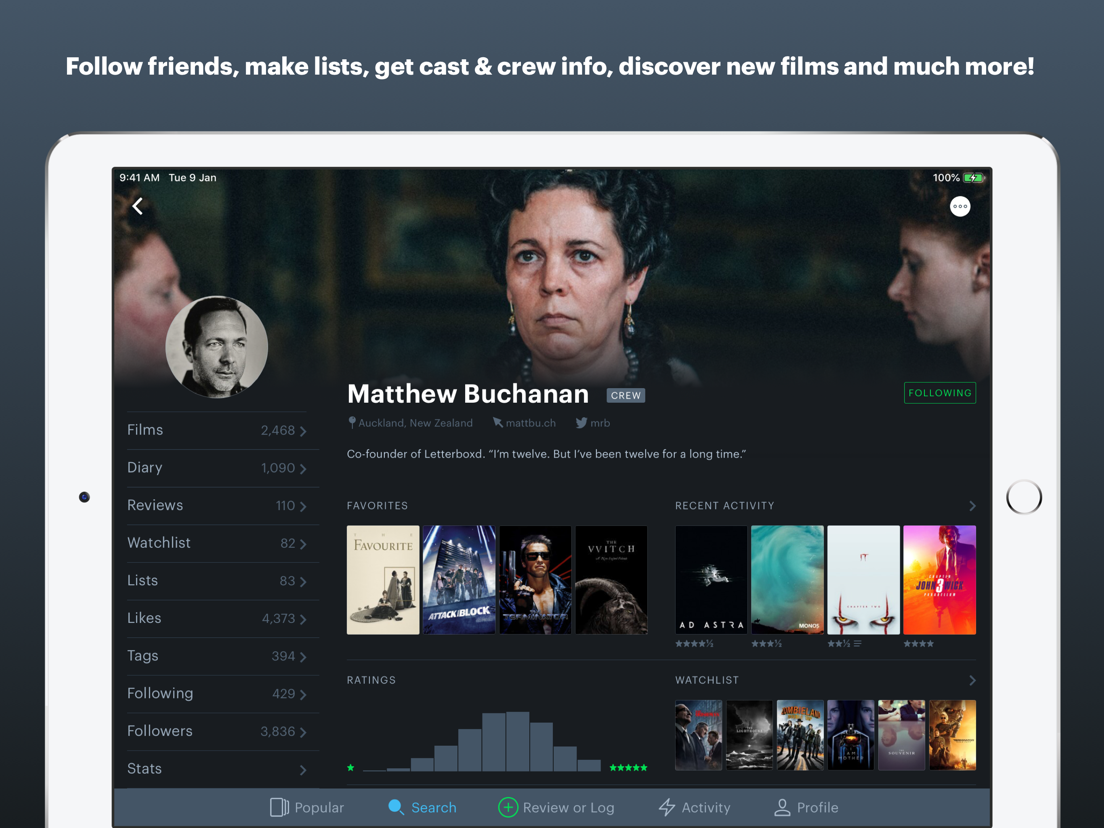Viewport: 1104px width, 828px height.
Task: Open the Ad Astra poster
Action: (x=711, y=579)
